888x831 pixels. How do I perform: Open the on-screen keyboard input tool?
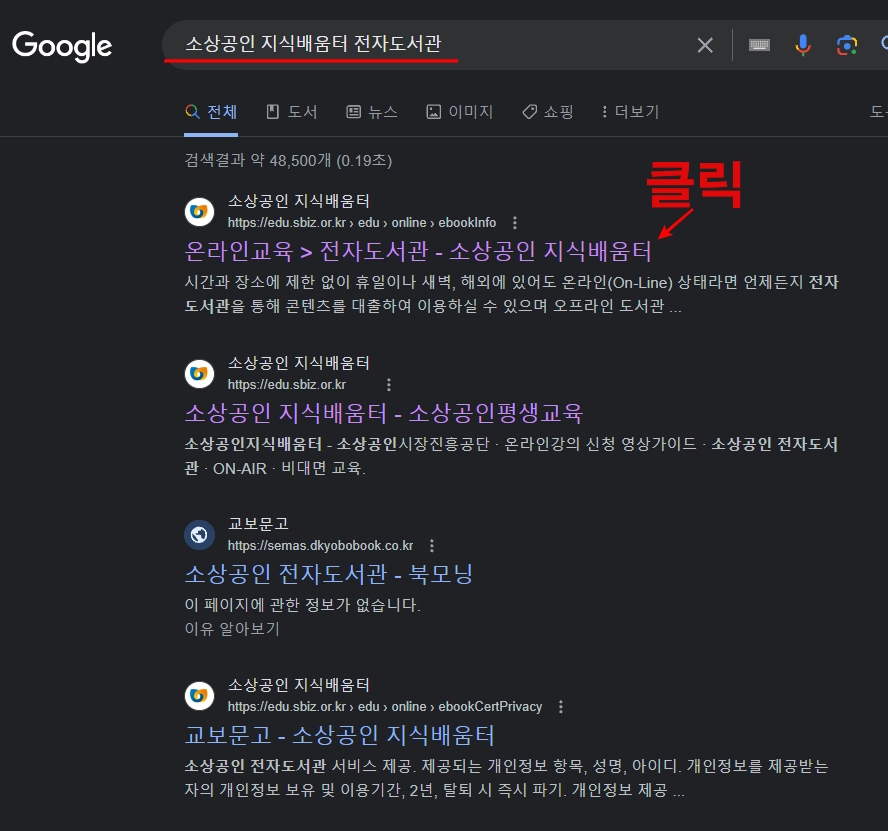759,44
